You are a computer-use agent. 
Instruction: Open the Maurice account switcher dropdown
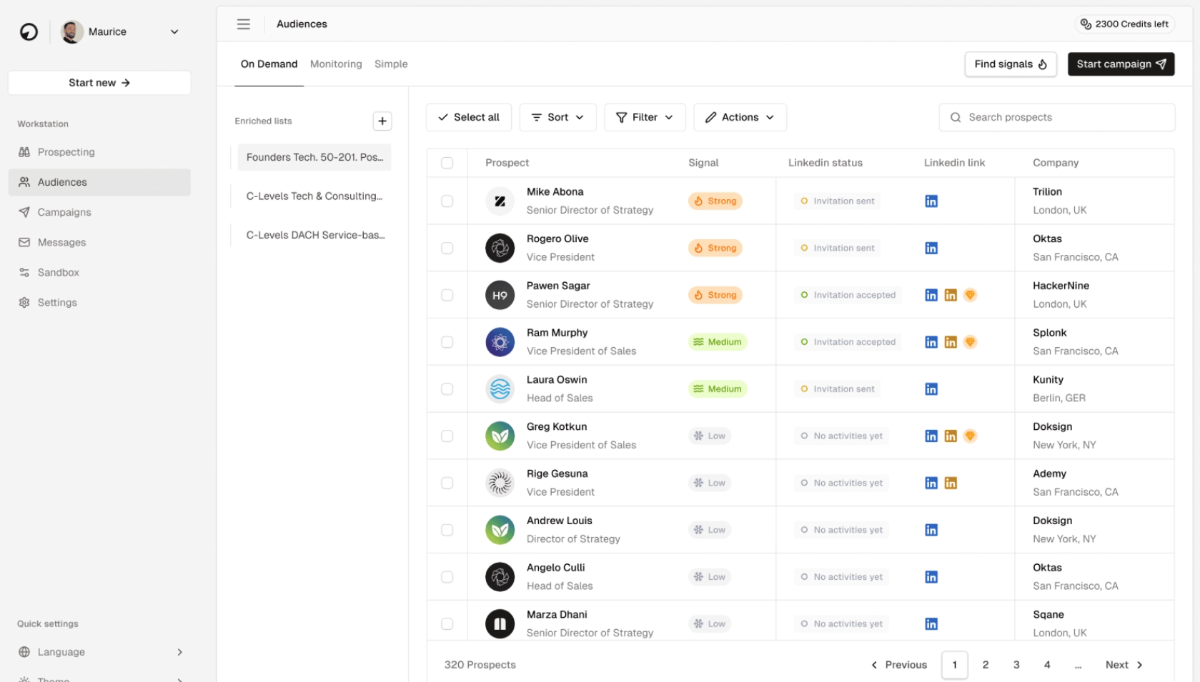click(120, 31)
